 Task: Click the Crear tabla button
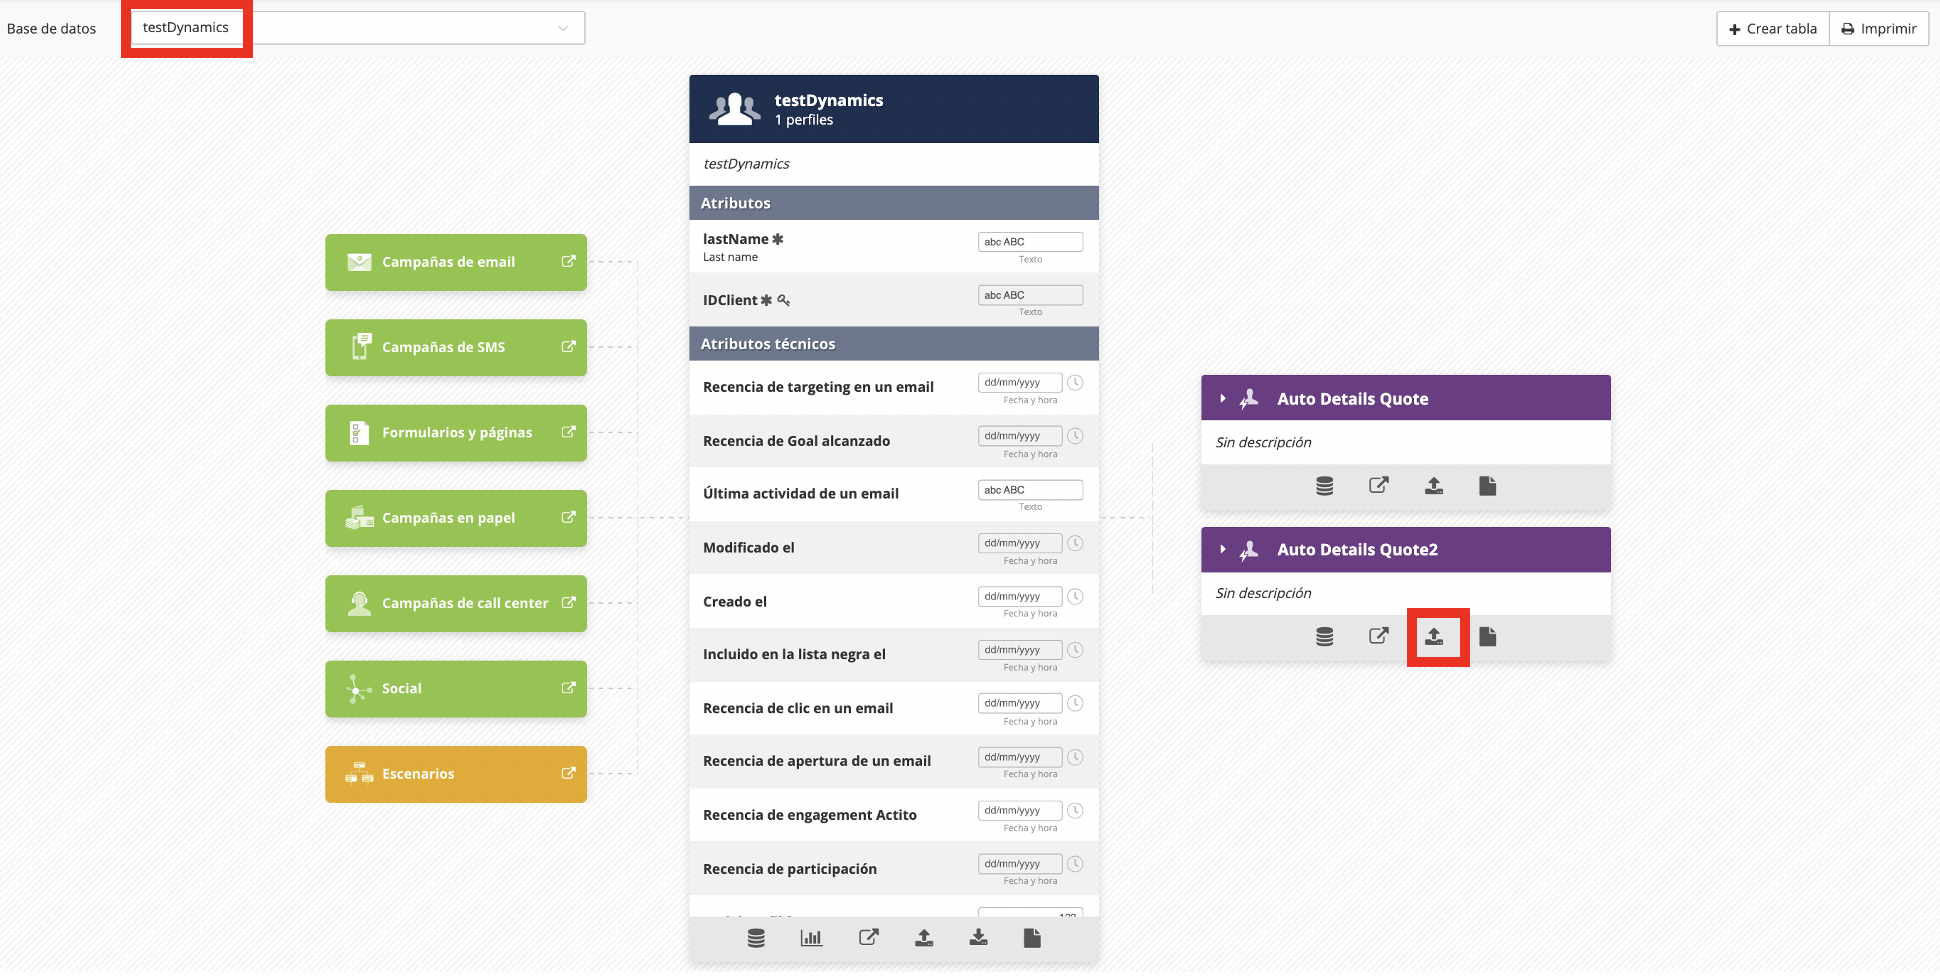(x=1773, y=29)
